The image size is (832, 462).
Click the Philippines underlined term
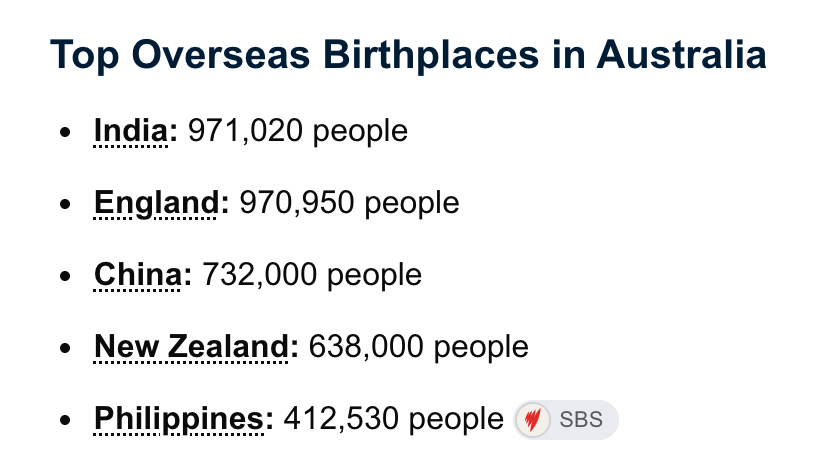tap(179, 419)
